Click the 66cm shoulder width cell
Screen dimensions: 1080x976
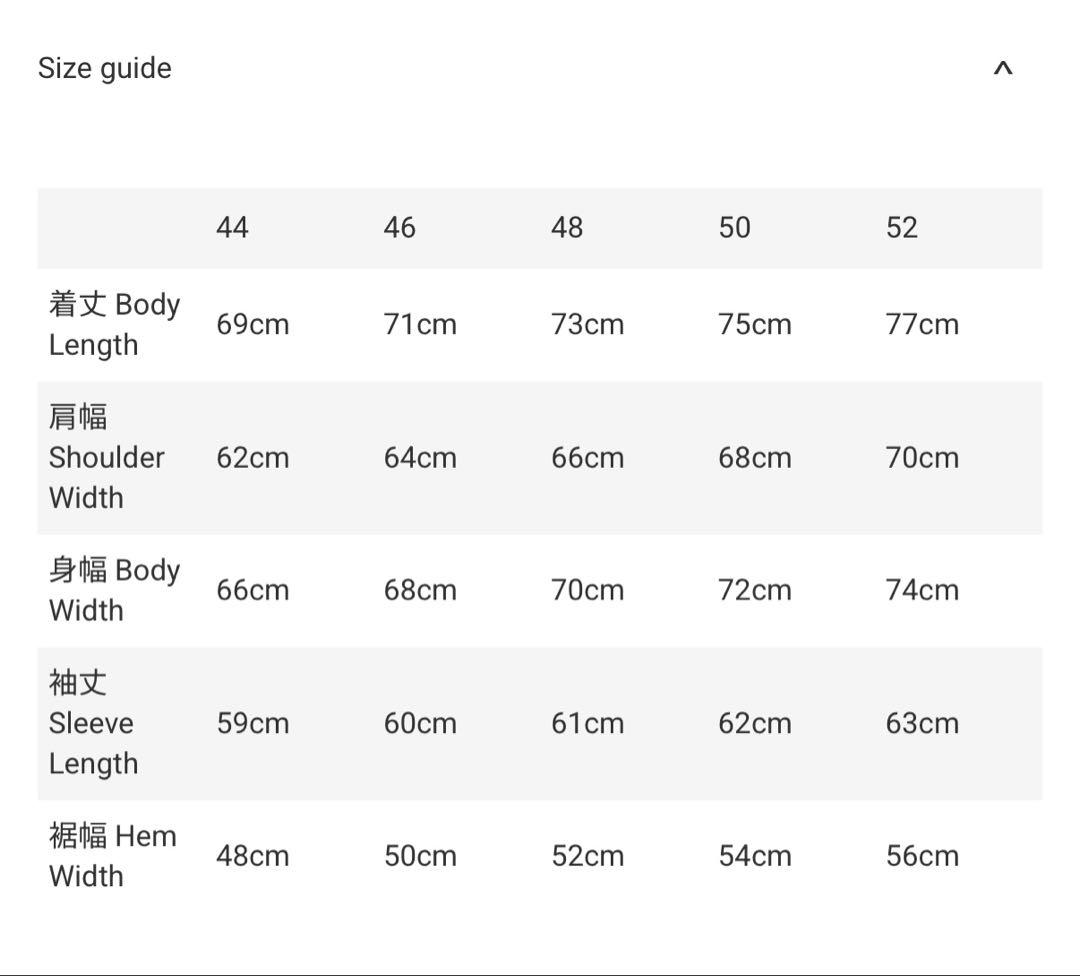click(587, 458)
